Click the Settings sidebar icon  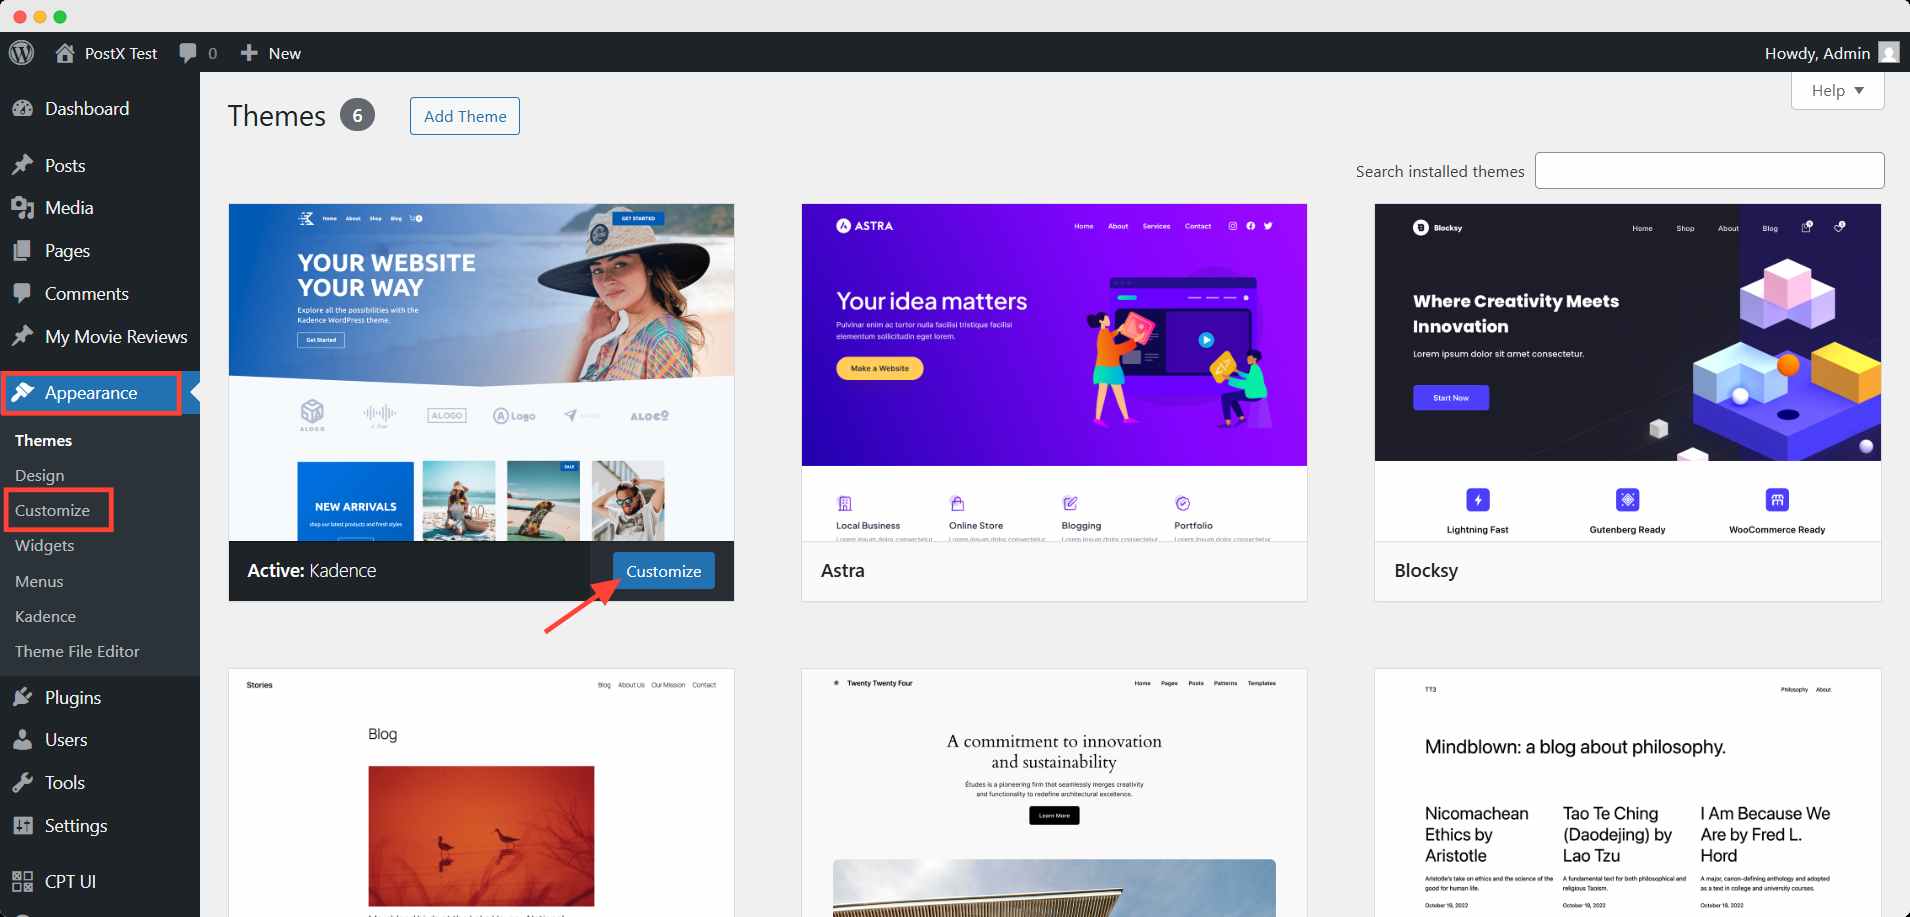tap(22, 826)
